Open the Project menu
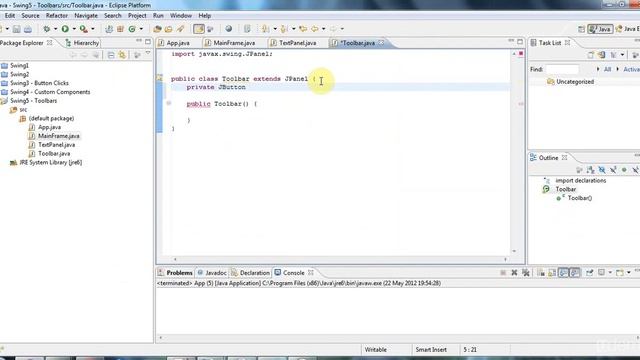The width and height of the screenshot is (640, 360). pyautogui.click(x=137, y=16)
